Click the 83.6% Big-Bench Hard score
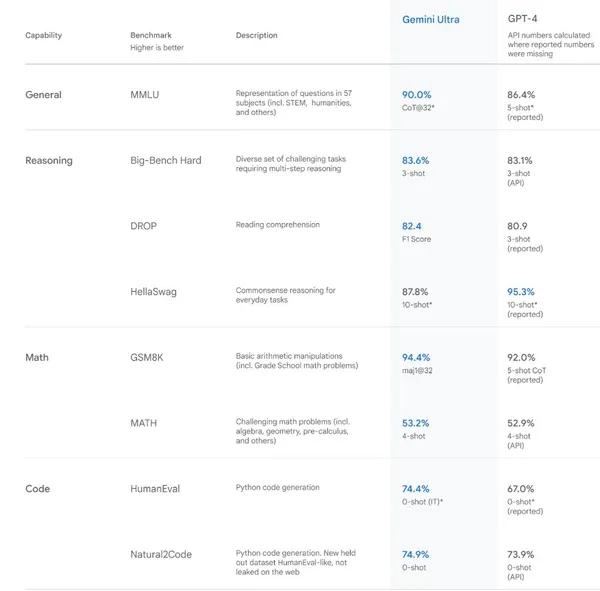The width and height of the screenshot is (600, 591). click(x=416, y=160)
